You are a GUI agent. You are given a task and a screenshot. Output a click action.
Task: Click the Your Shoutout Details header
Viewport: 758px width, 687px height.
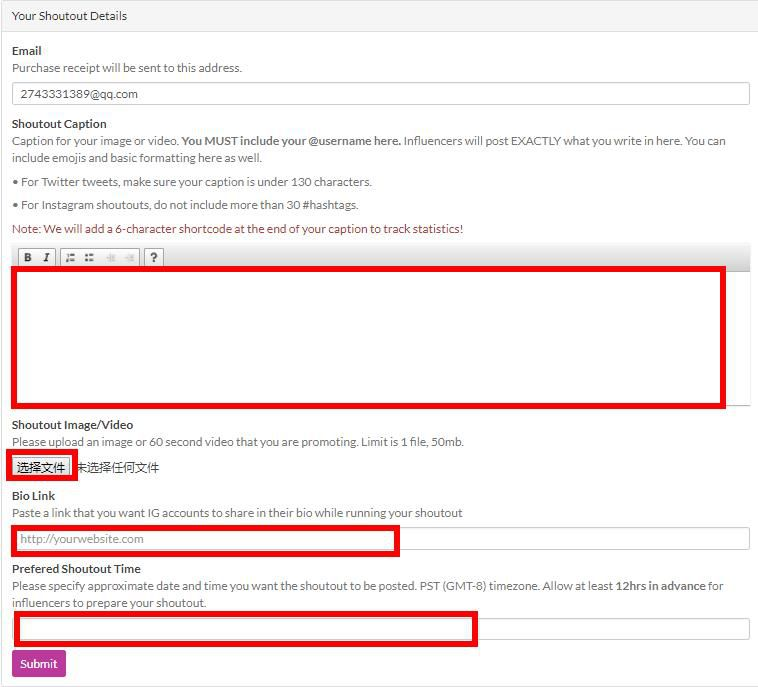(x=69, y=16)
